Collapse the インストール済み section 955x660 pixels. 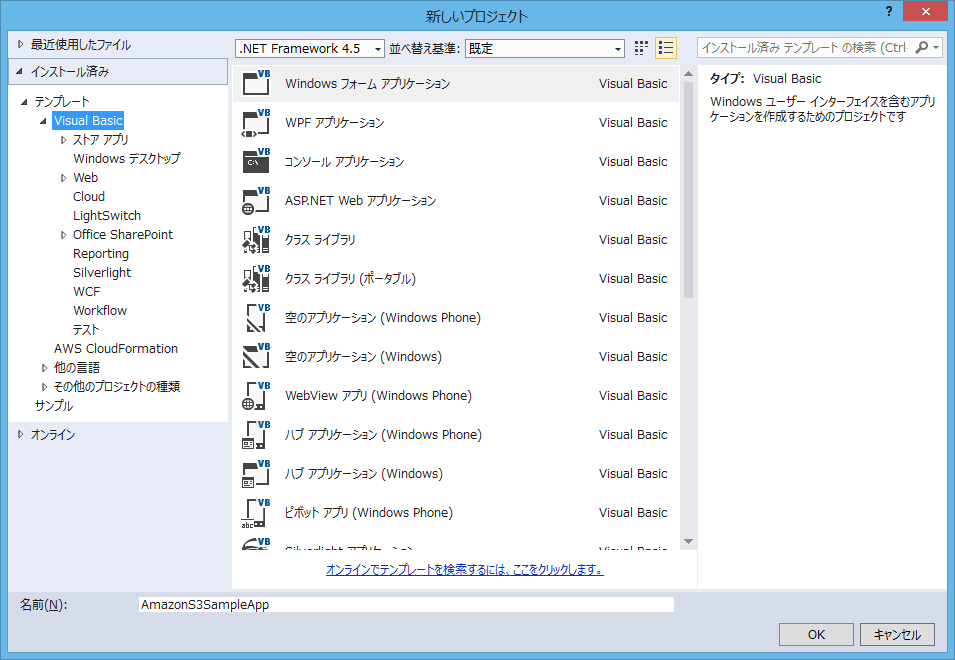pos(20,71)
